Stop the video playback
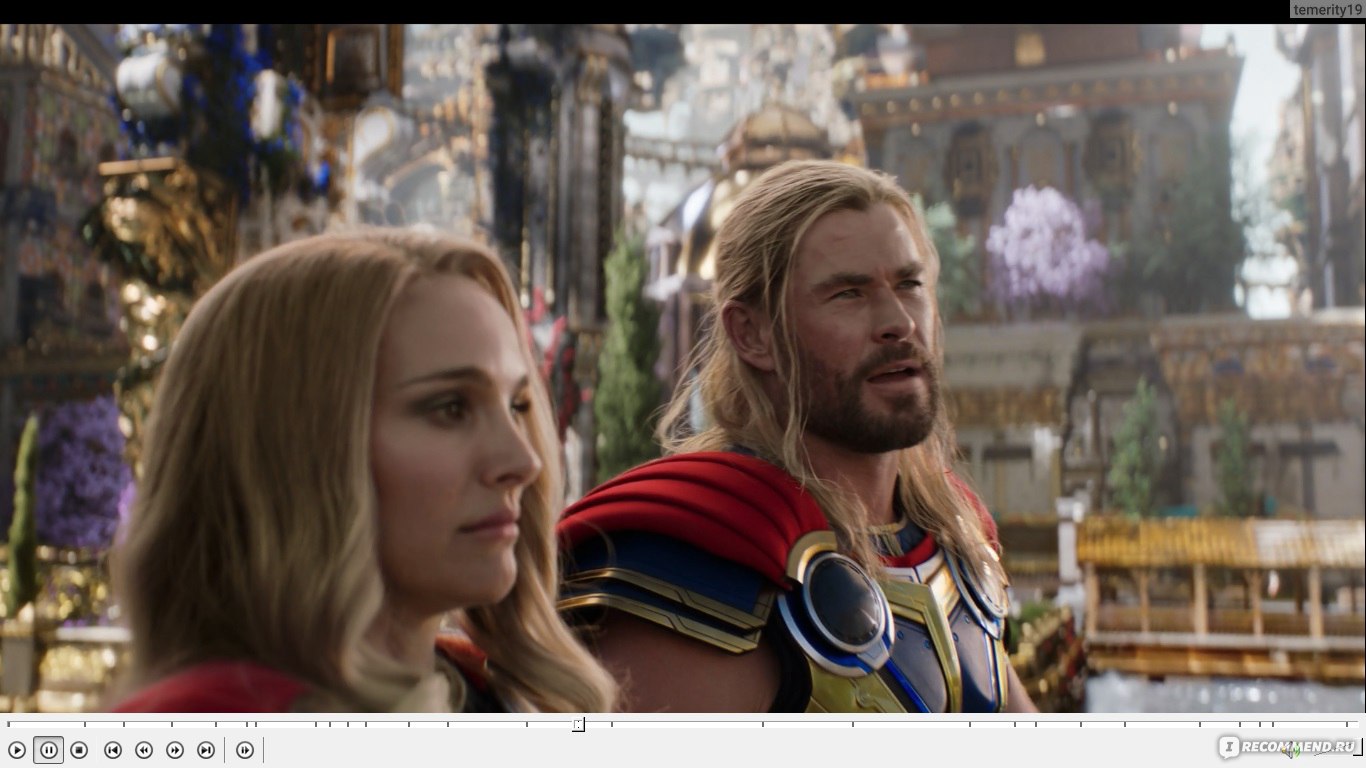This screenshot has height=768, width=1366. (80, 750)
